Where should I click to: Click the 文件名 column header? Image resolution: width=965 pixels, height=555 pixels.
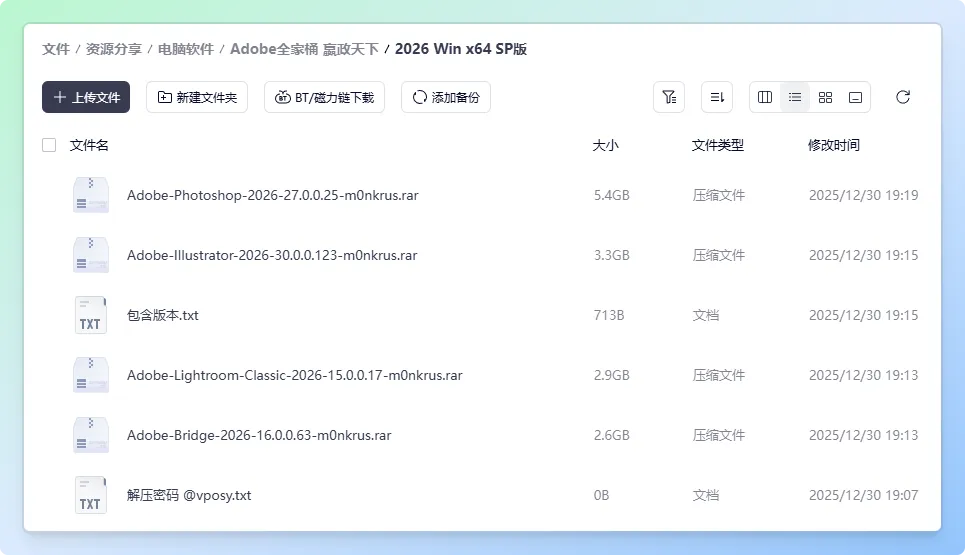click(x=89, y=145)
